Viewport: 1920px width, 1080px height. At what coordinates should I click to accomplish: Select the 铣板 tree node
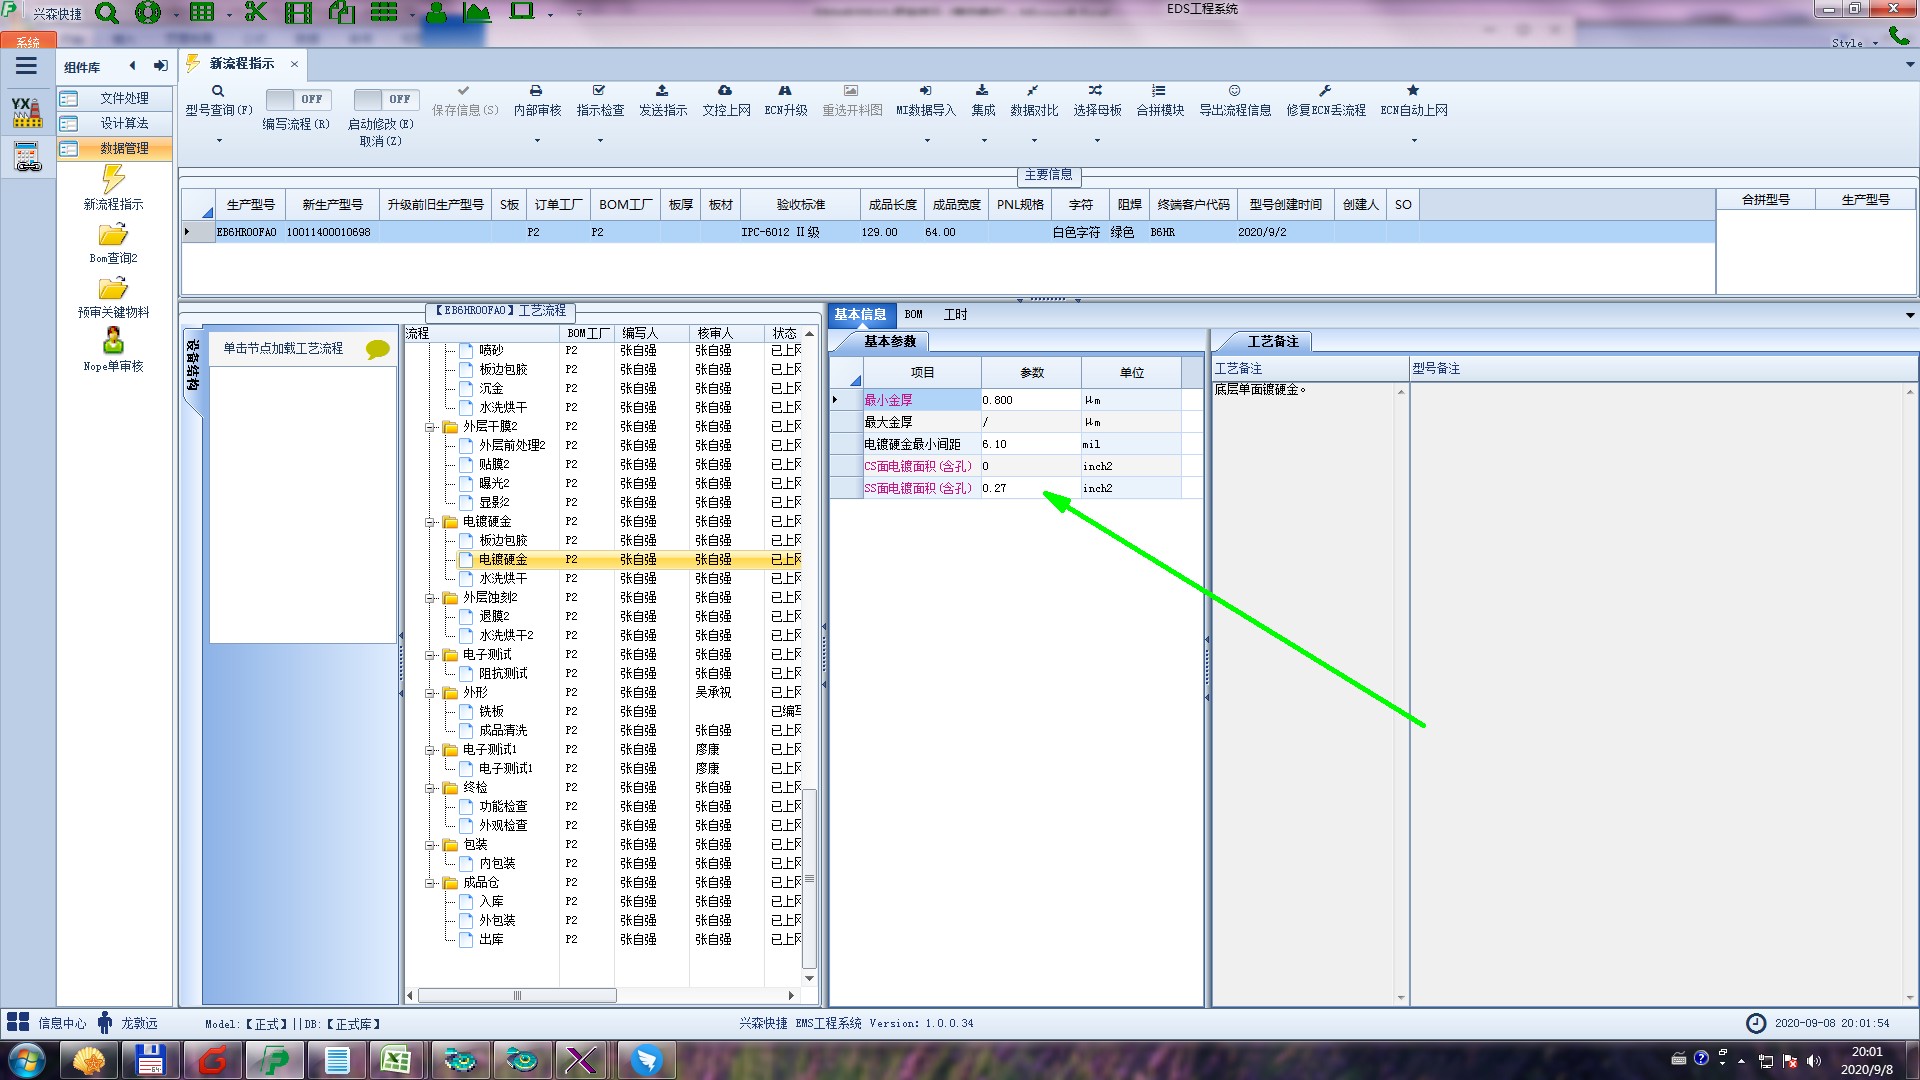tap(491, 712)
